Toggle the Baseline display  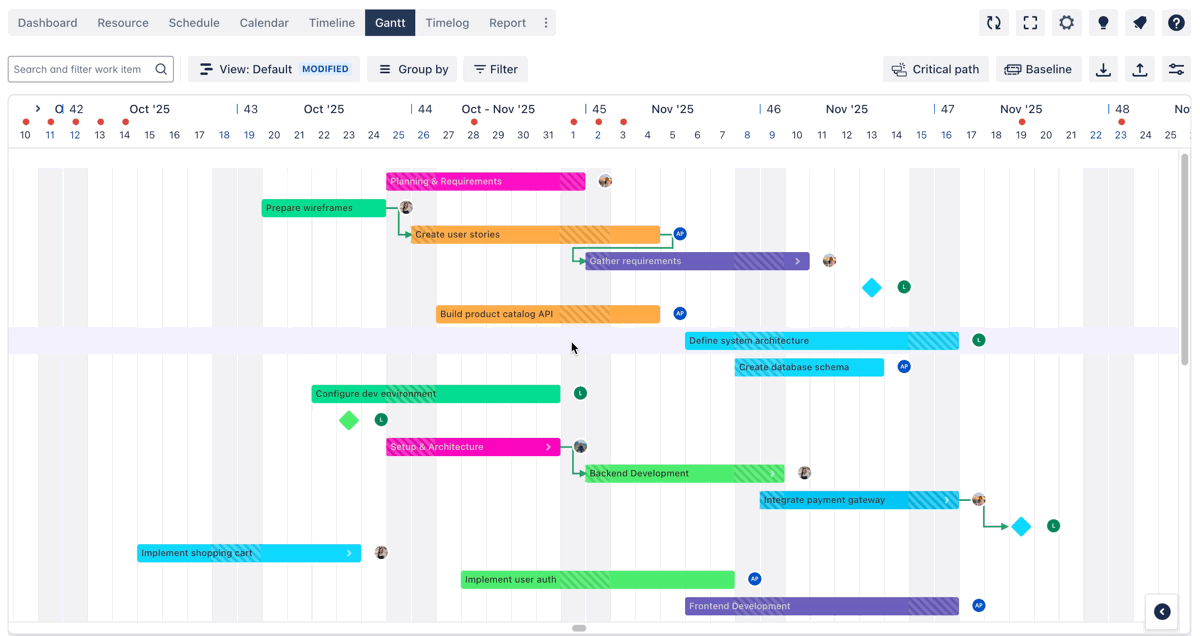[1038, 69]
